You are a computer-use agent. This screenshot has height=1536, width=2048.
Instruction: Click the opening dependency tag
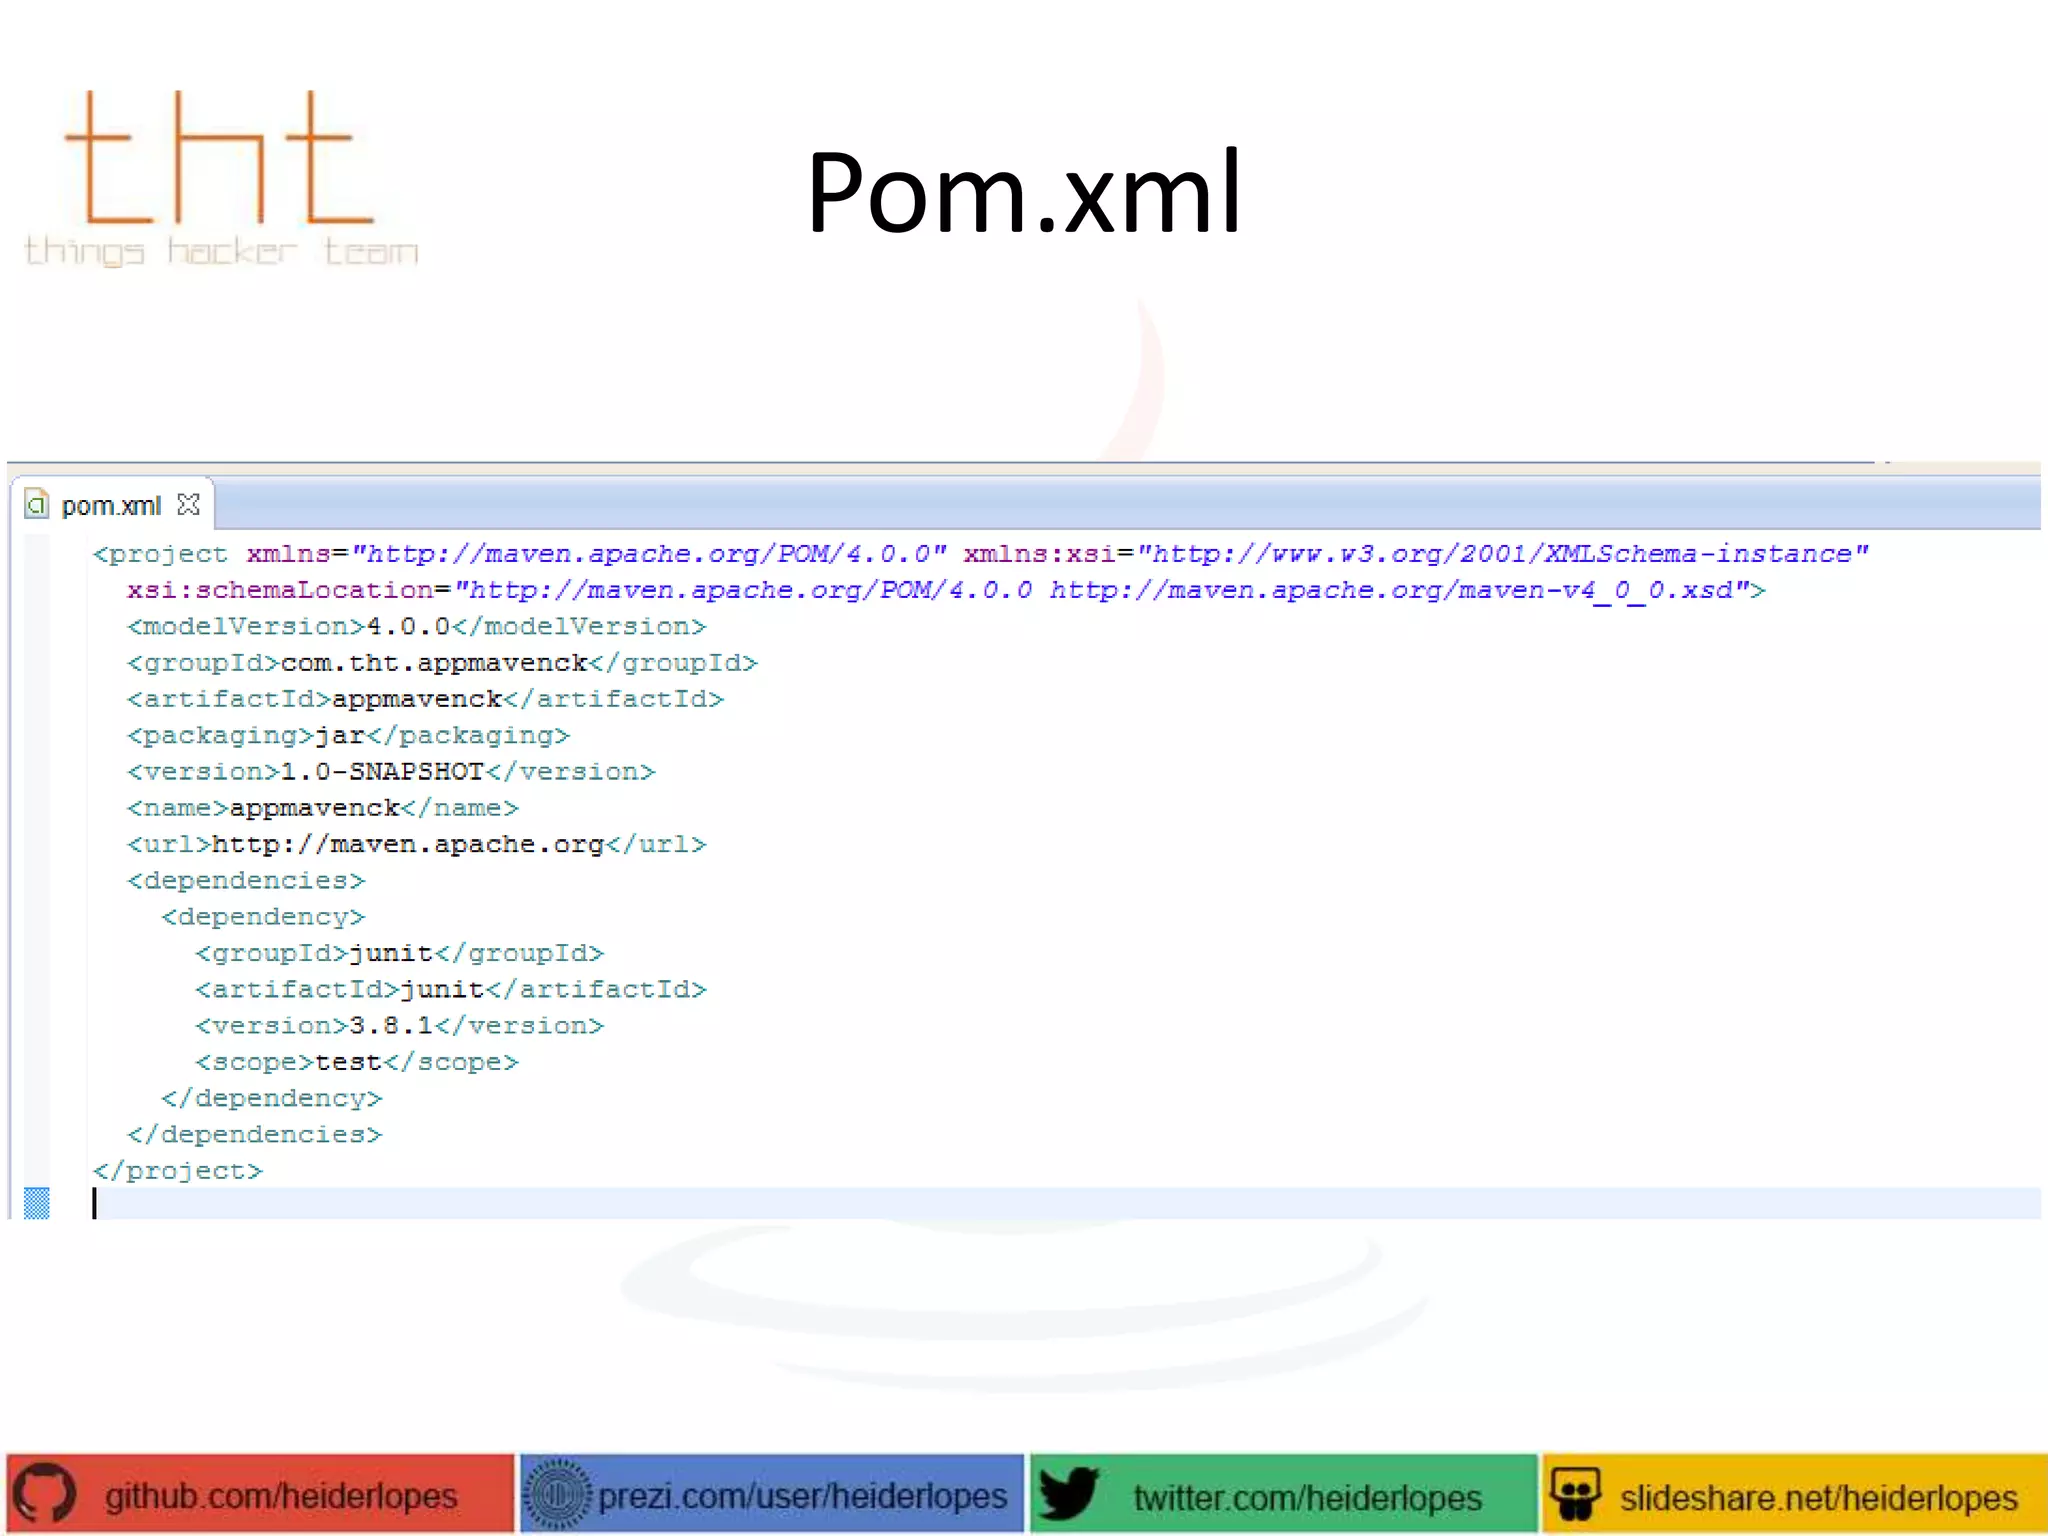click(263, 917)
